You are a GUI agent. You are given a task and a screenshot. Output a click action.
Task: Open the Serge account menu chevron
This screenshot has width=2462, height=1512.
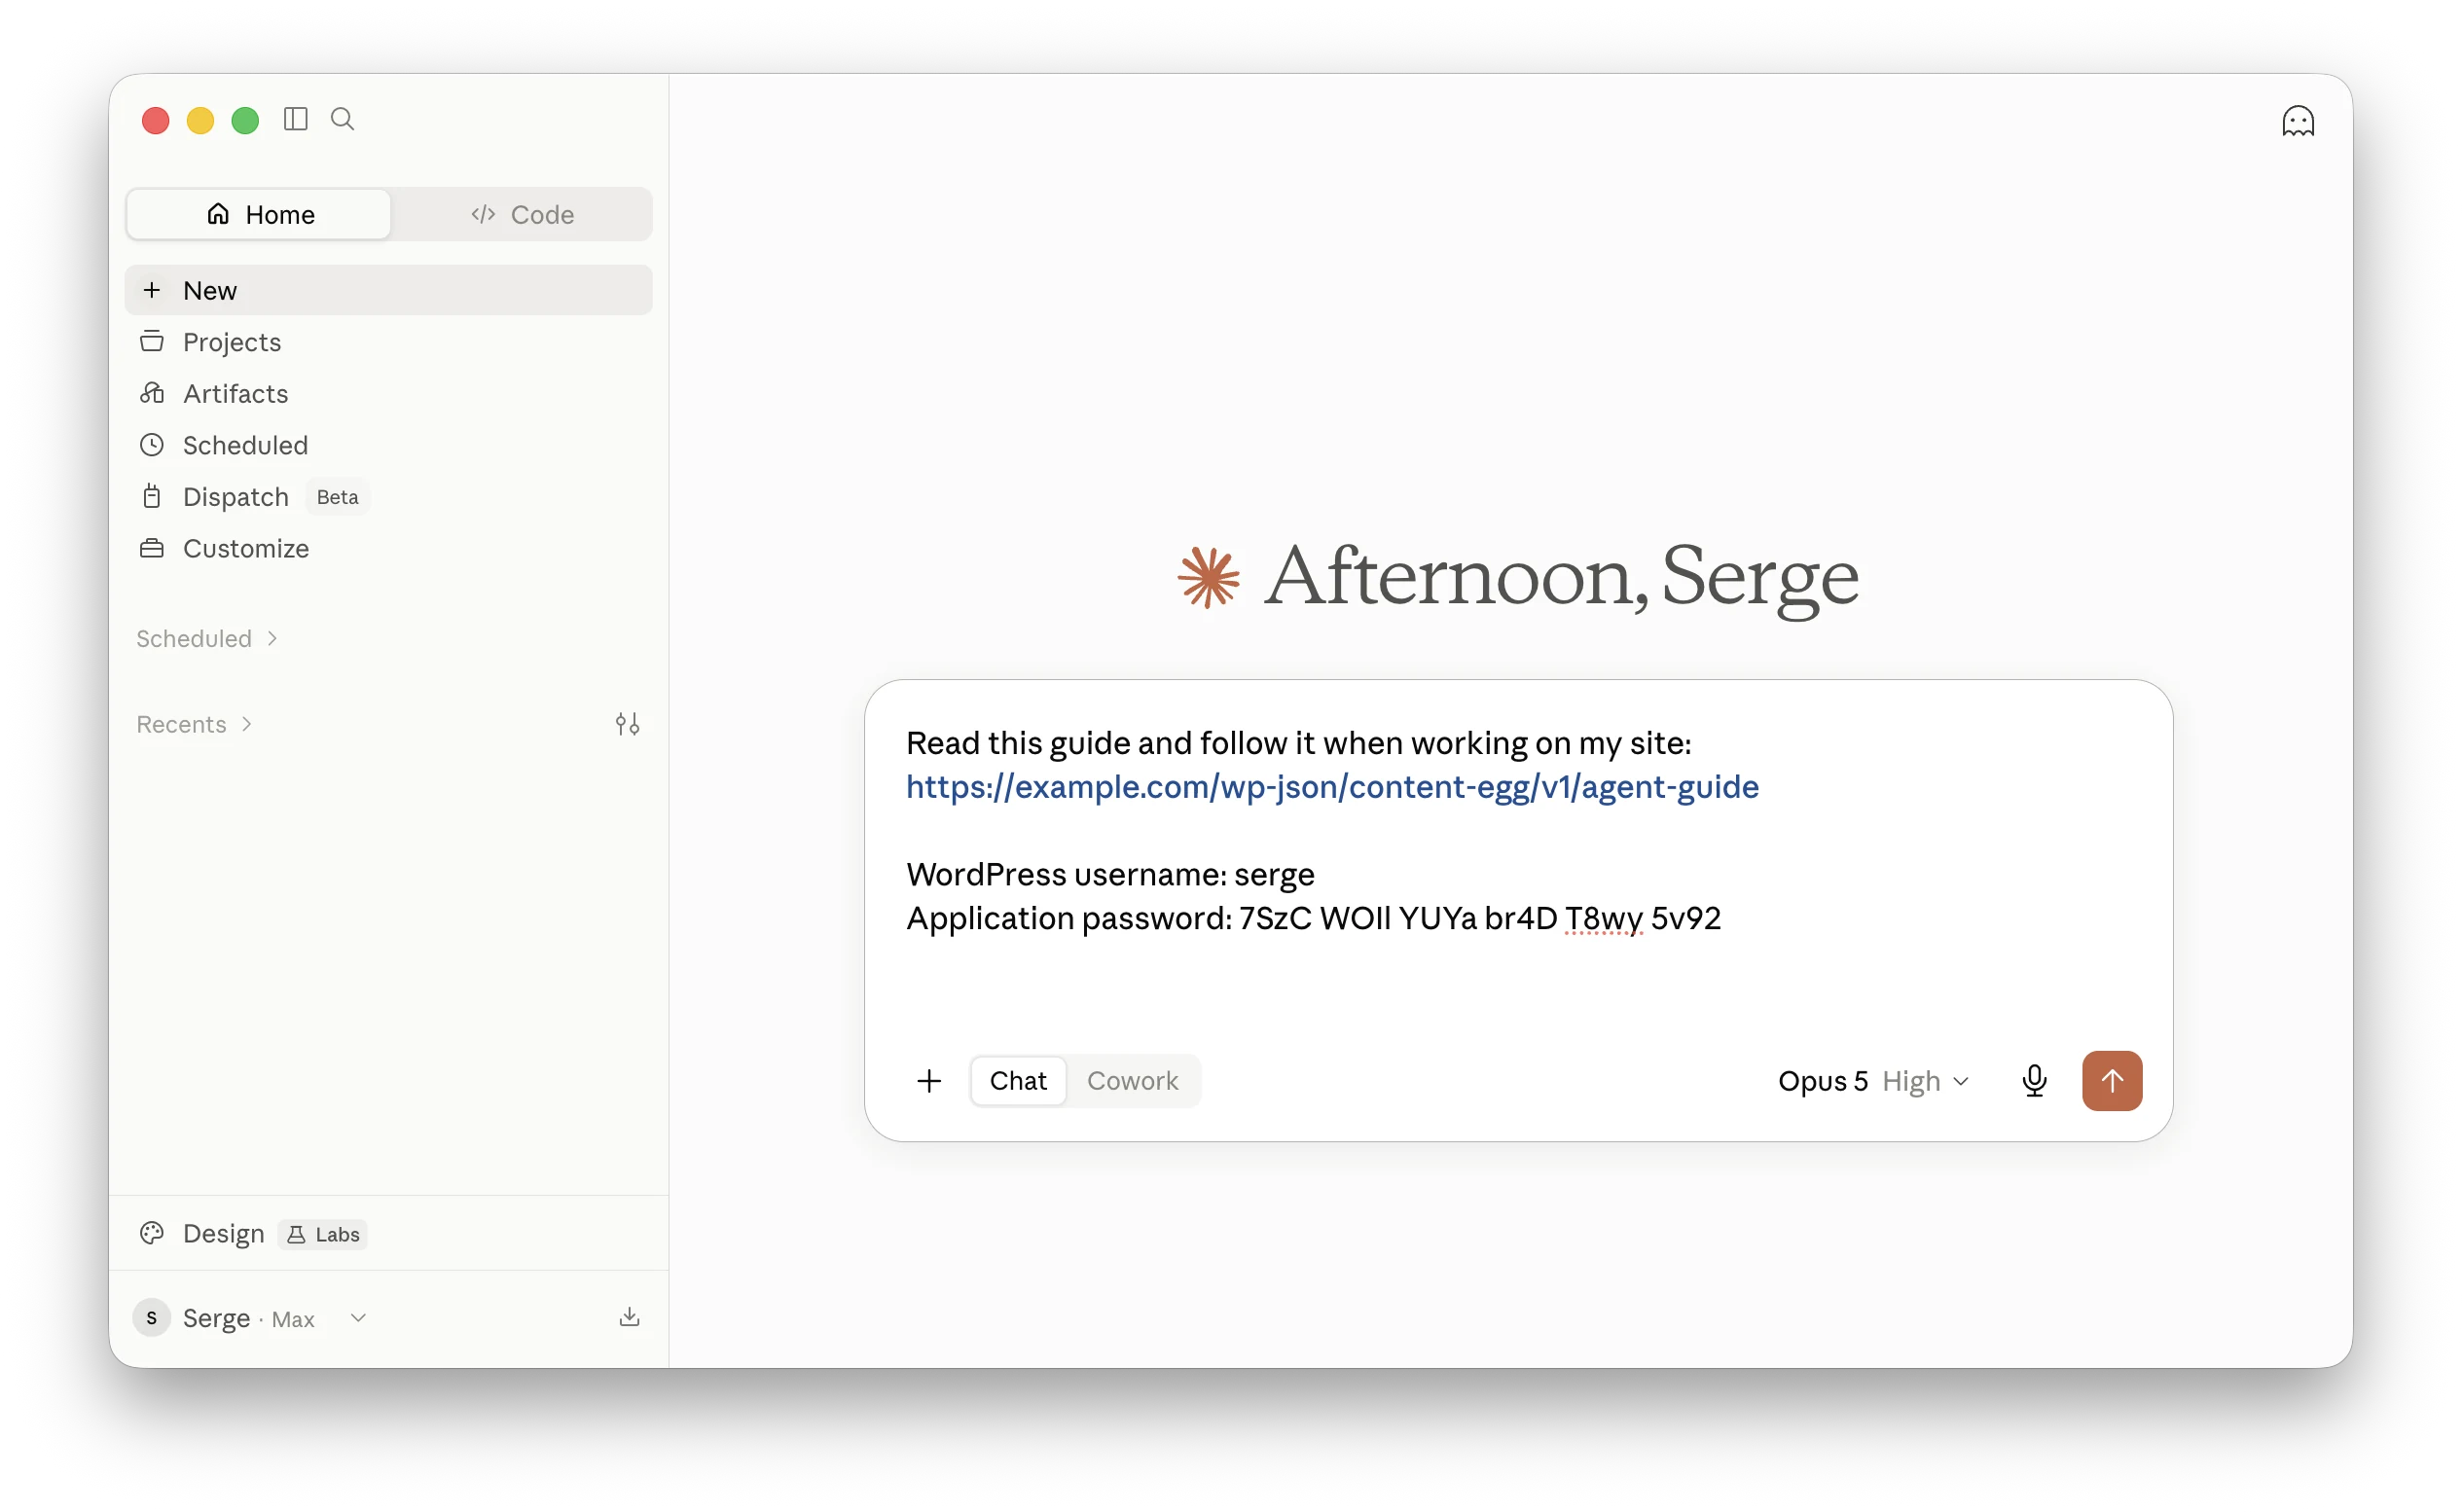pyautogui.click(x=358, y=1318)
